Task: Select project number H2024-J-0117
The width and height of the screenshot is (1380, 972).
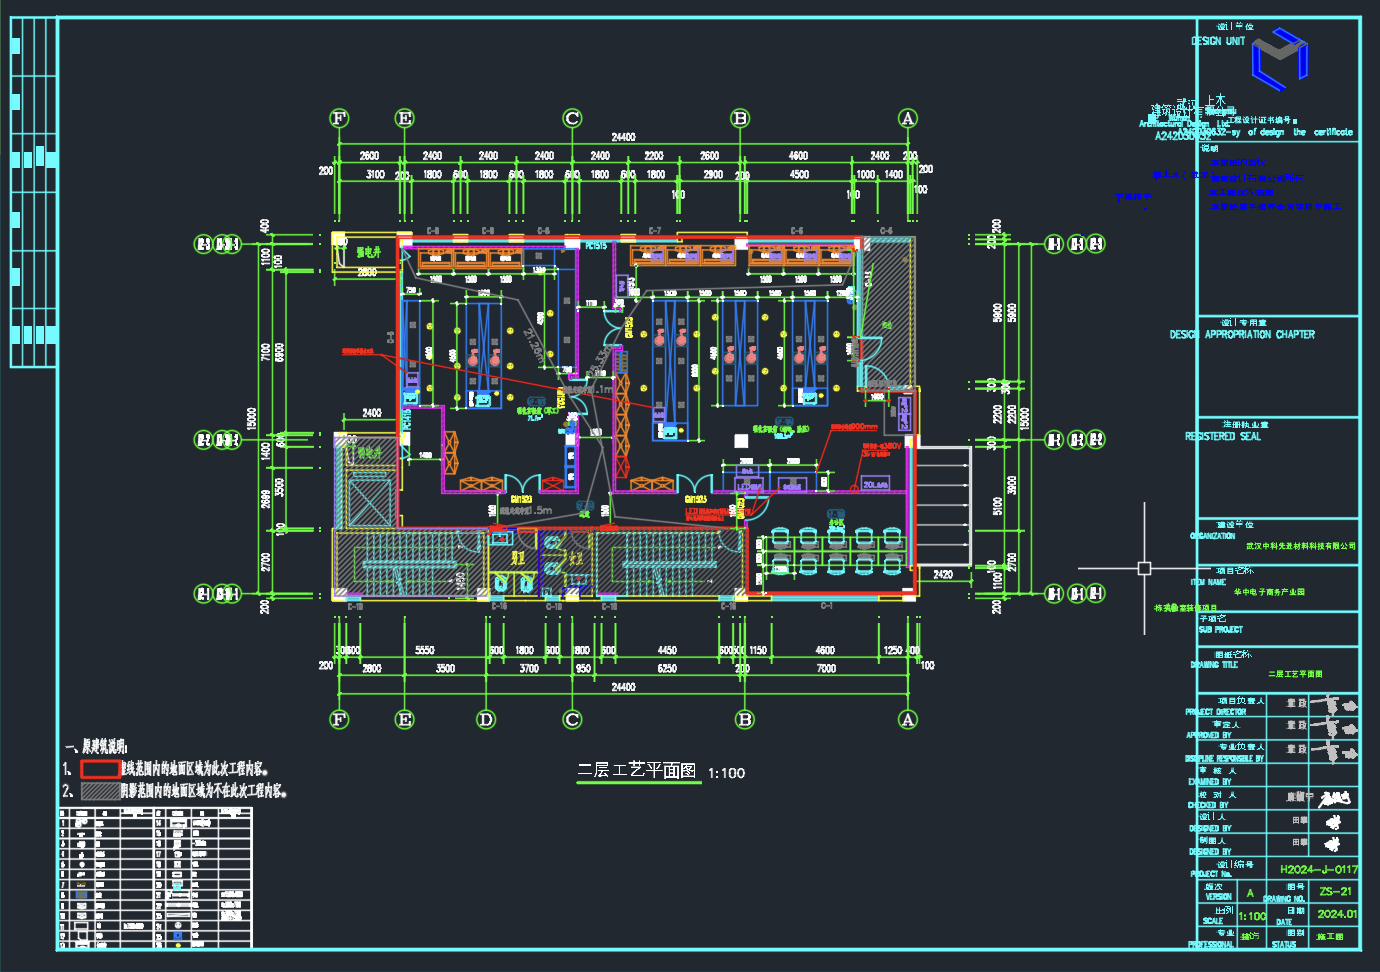Action: click(1318, 870)
